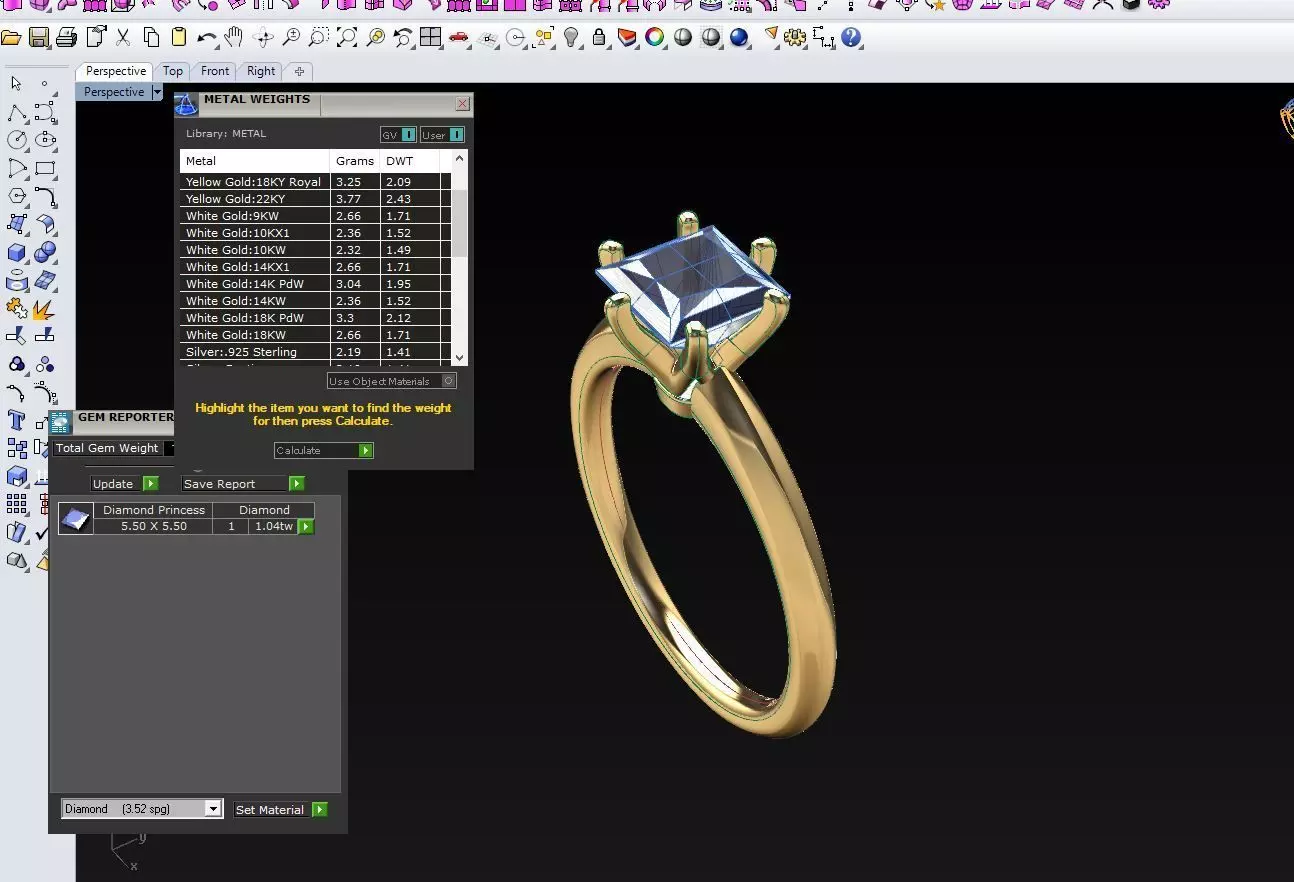This screenshot has width=1294, height=882.
Task: Click the Calculate button in Metal Weights
Action: pos(323,451)
